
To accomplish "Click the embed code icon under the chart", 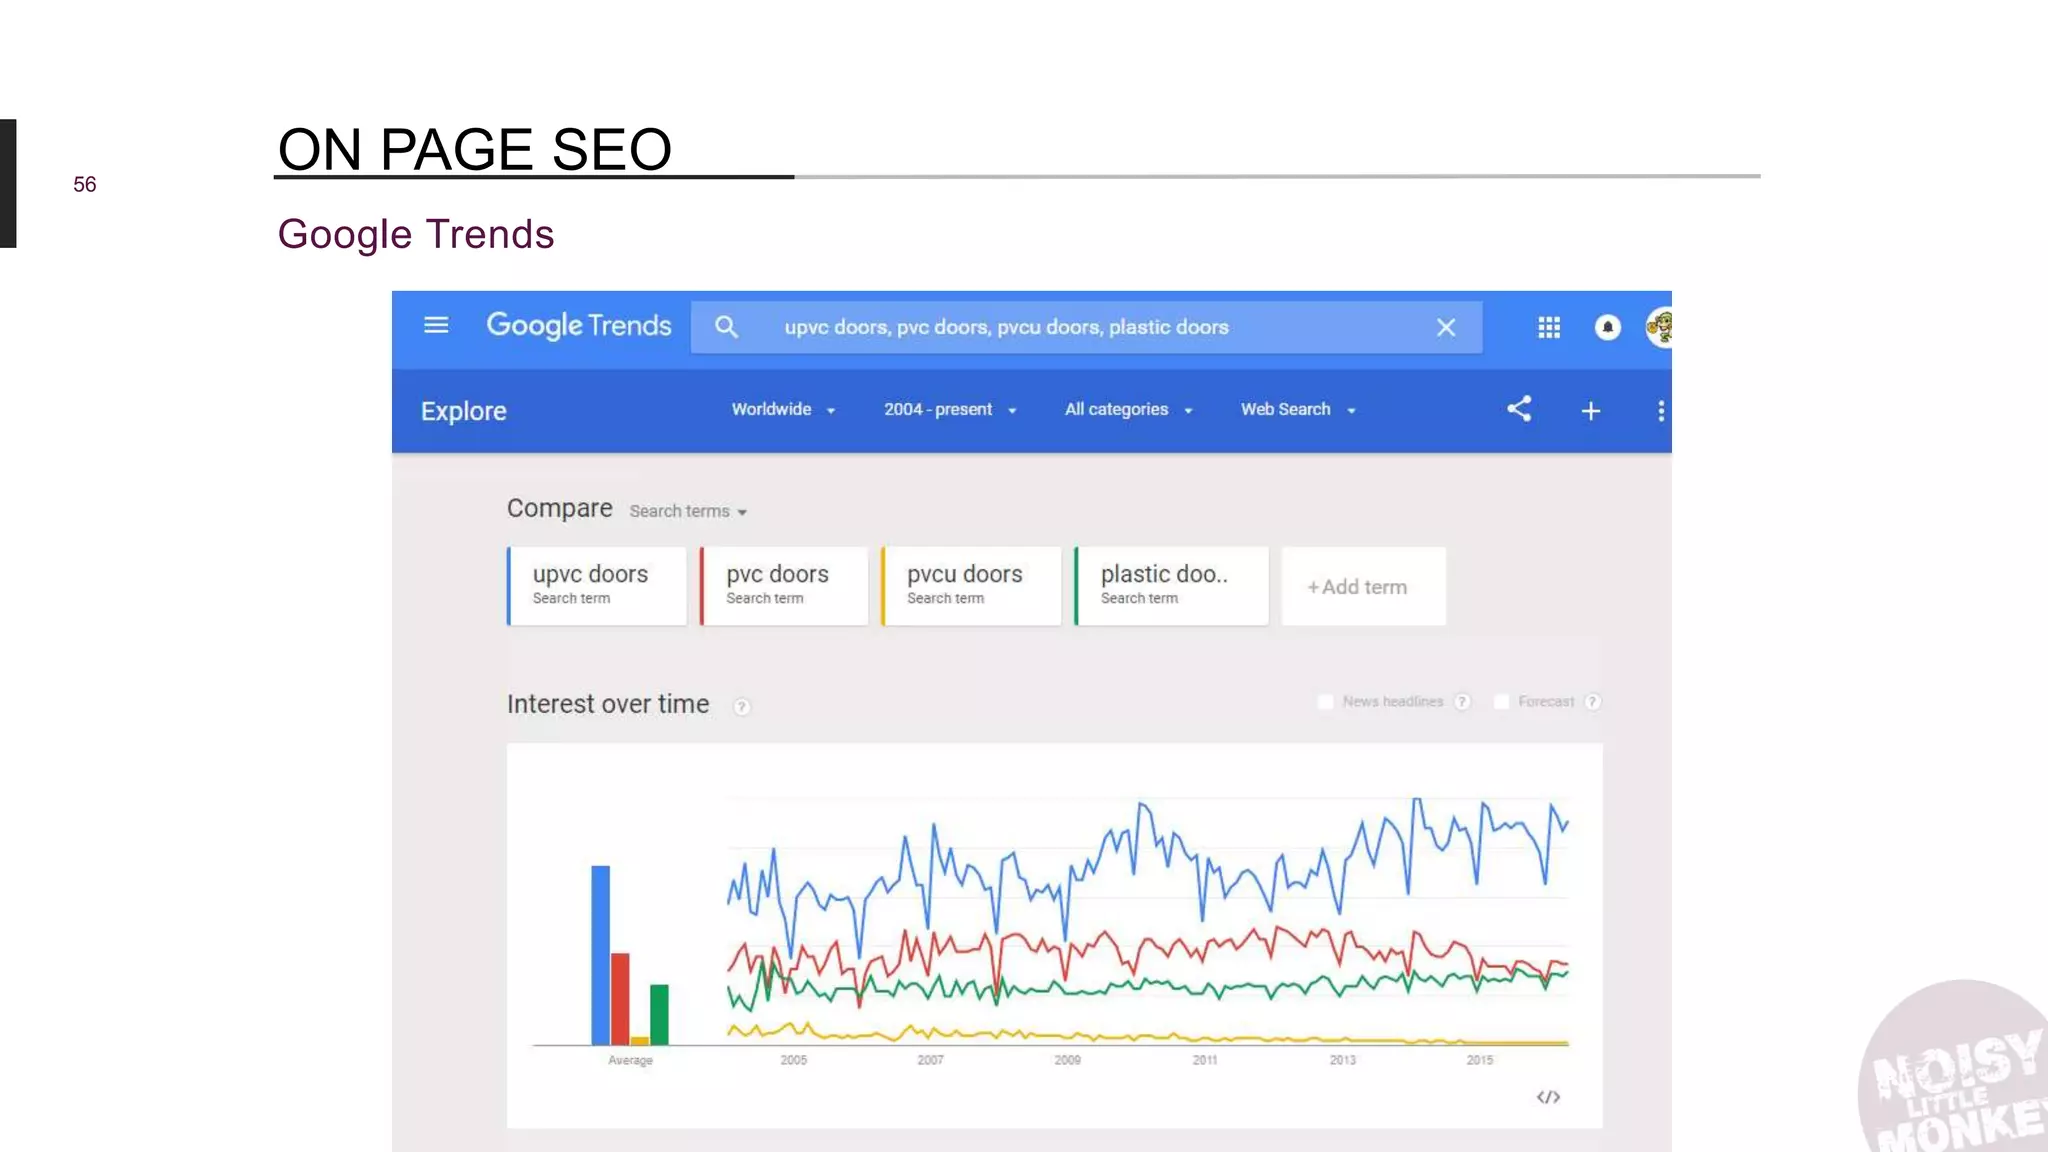I will click(x=1548, y=1097).
